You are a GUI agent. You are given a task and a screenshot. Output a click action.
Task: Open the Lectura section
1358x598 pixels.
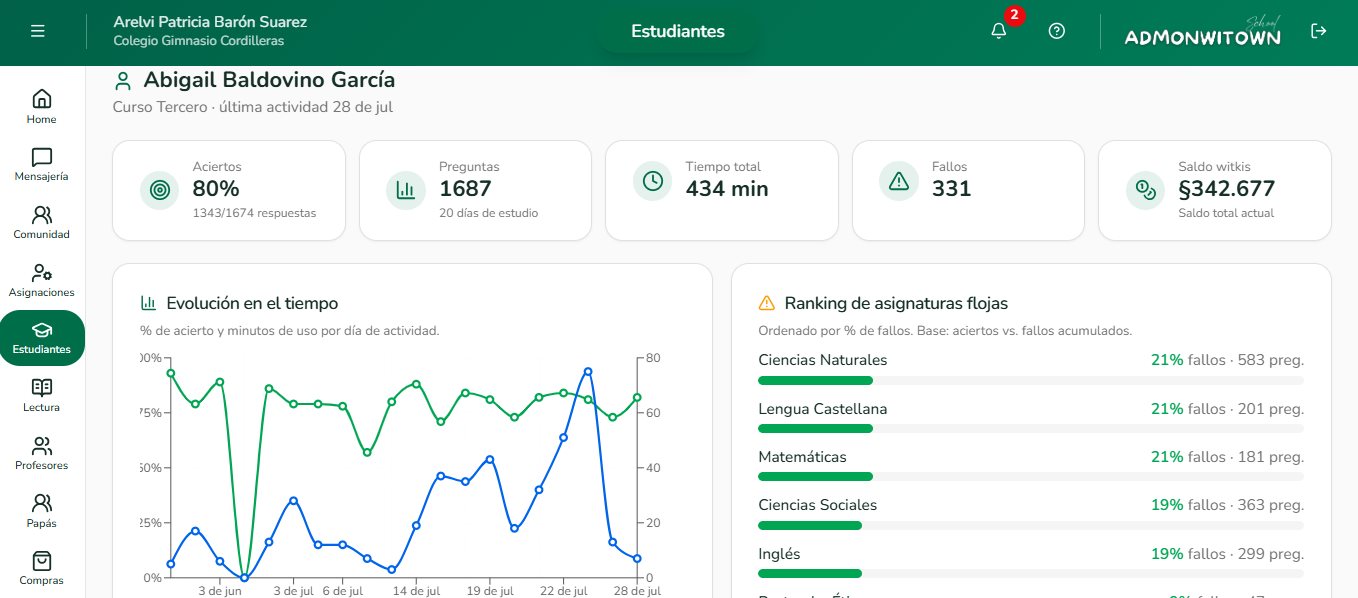coord(42,396)
